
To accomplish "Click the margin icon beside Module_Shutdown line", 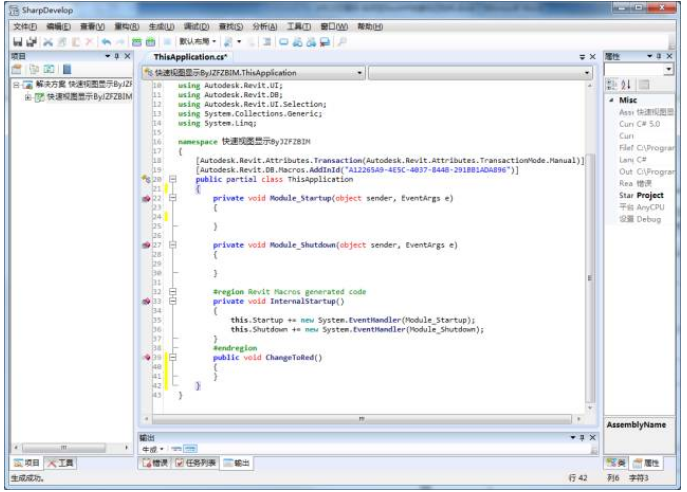I will pos(146,245).
